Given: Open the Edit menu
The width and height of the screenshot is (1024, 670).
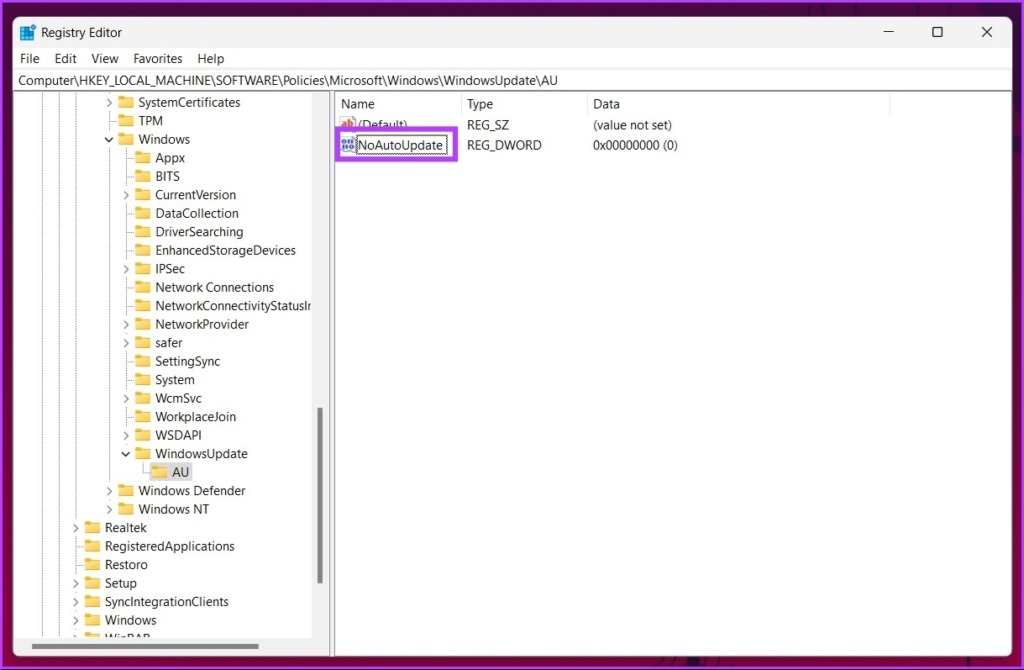Looking at the screenshot, I should tap(66, 59).
